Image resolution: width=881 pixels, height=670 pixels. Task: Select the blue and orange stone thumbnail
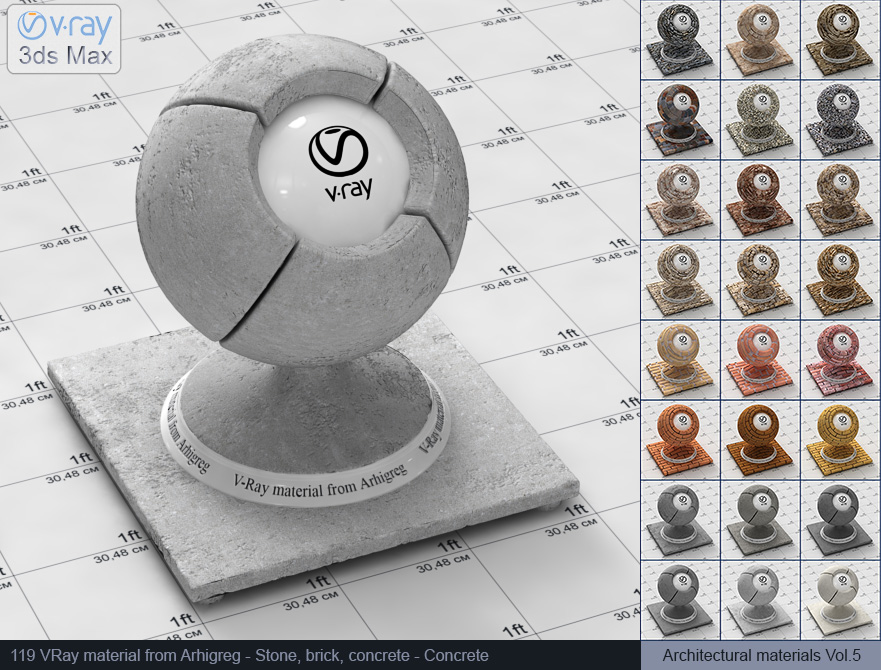(680, 120)
